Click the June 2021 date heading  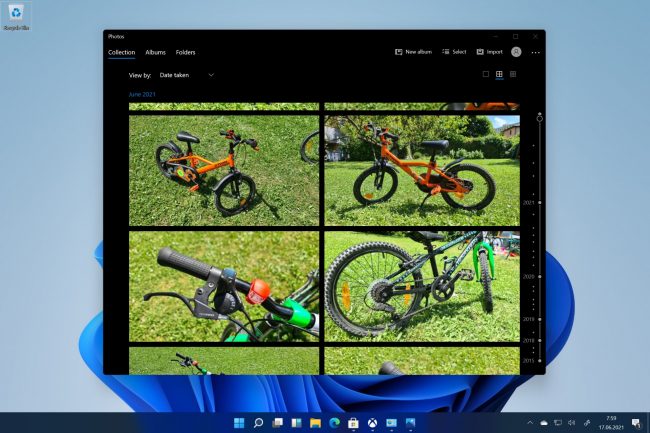pos(142,94)
